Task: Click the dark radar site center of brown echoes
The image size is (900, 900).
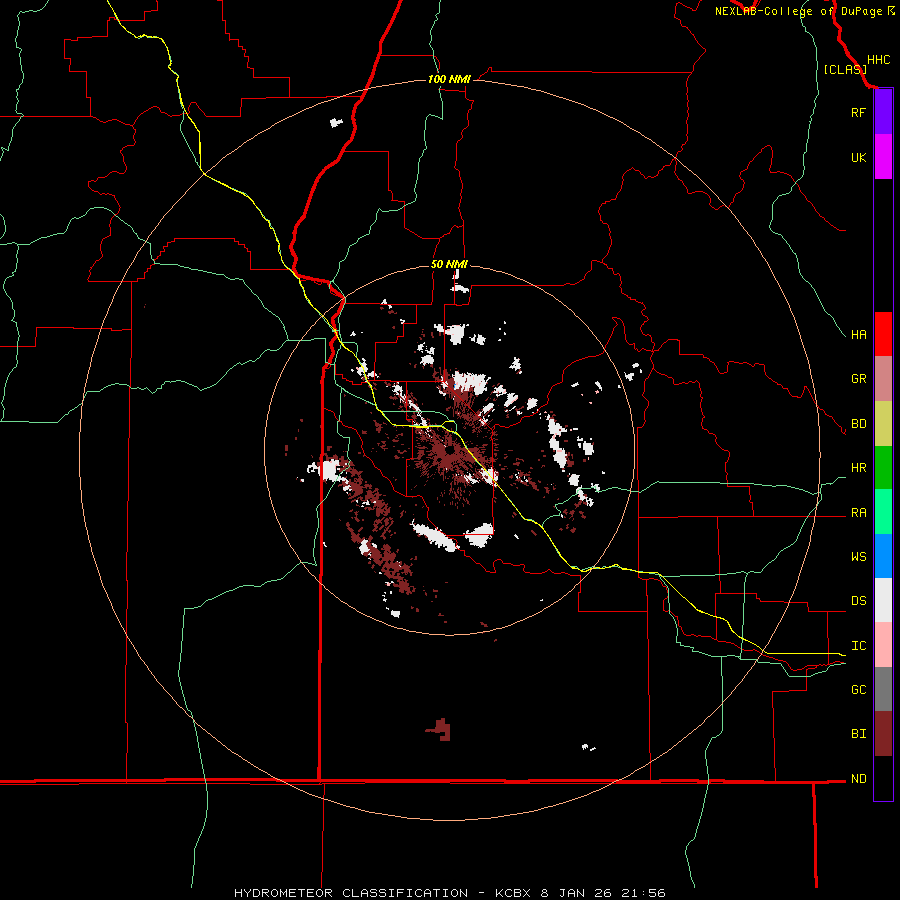Action: 451,451
